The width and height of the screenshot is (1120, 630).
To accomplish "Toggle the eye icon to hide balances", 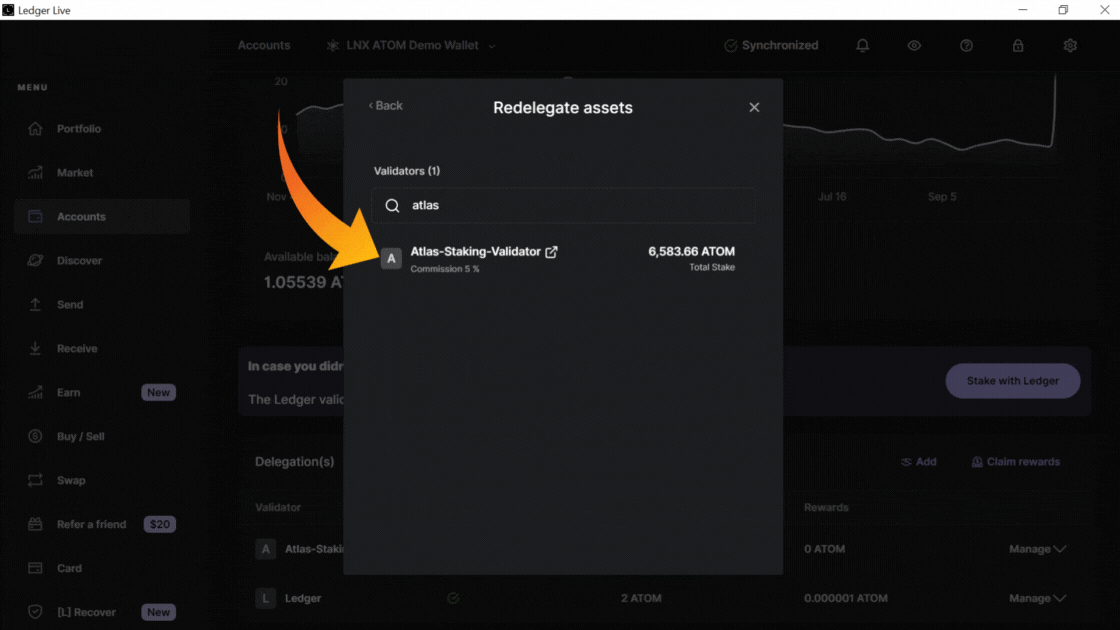I will (914, 46).
